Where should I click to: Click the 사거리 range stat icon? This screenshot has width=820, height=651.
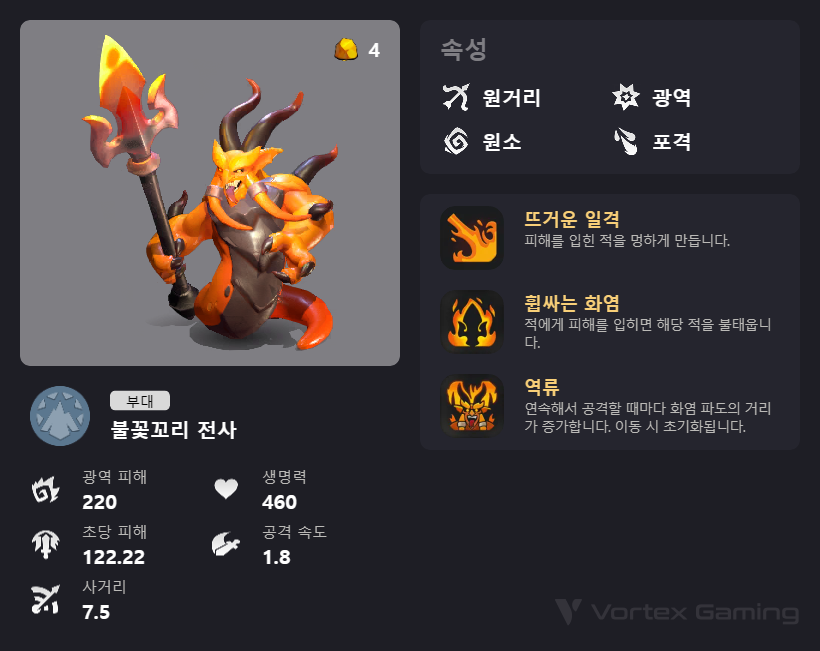tap(45, 599)
